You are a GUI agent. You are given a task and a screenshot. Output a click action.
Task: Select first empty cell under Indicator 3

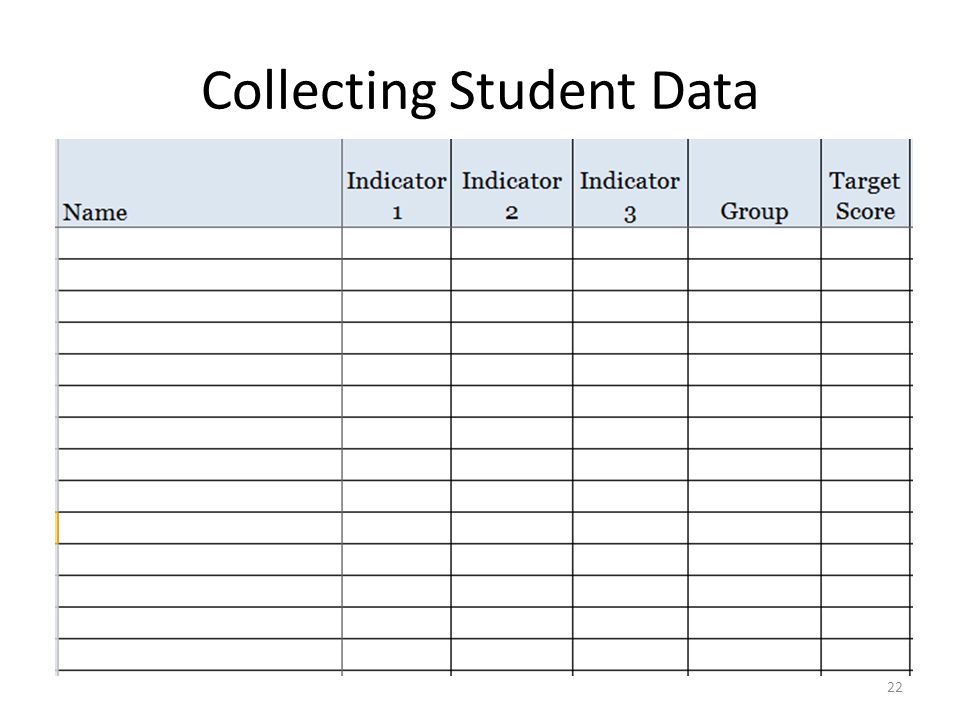(630, 243)
